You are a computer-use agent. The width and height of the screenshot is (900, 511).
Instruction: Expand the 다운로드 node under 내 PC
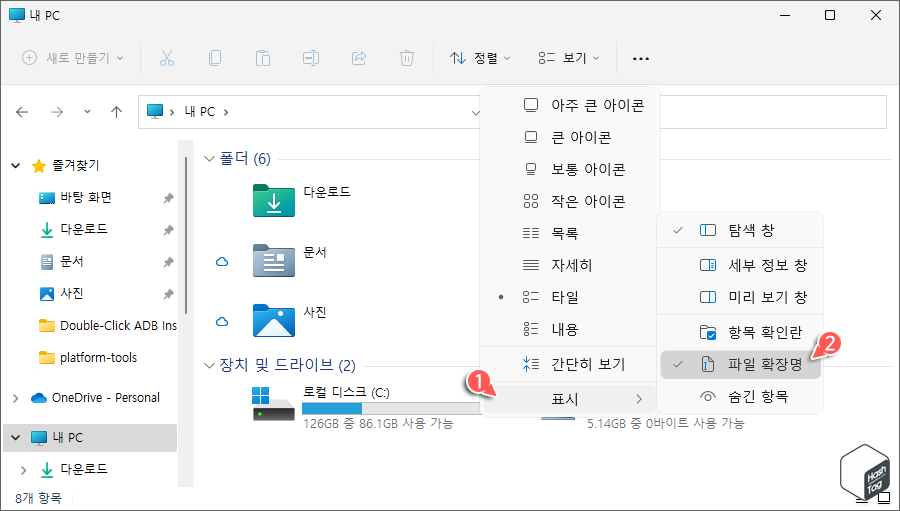click(24, 470)
